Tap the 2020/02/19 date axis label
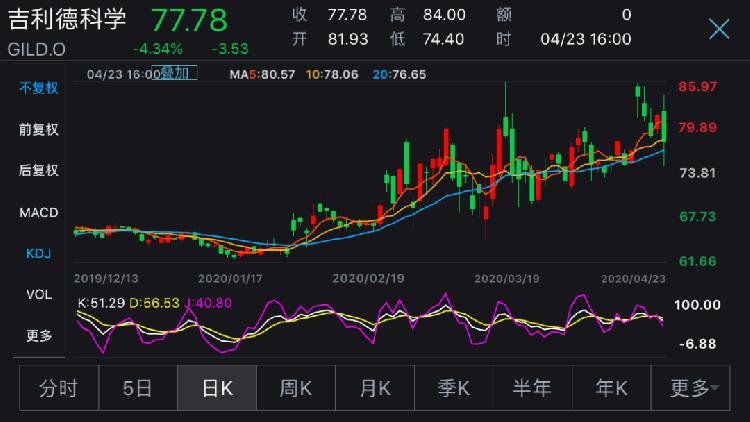The image size is (750, 422). tap(368, 278)
